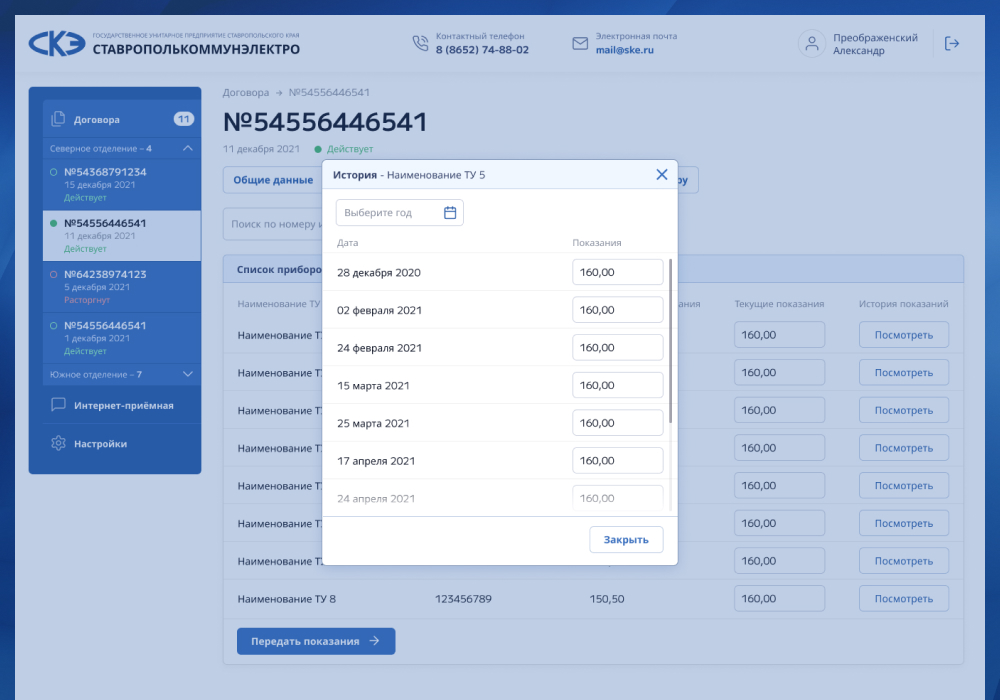Switch to Общие данные tab
This screenshot has width=1000, height=700.
pos(273,180)
